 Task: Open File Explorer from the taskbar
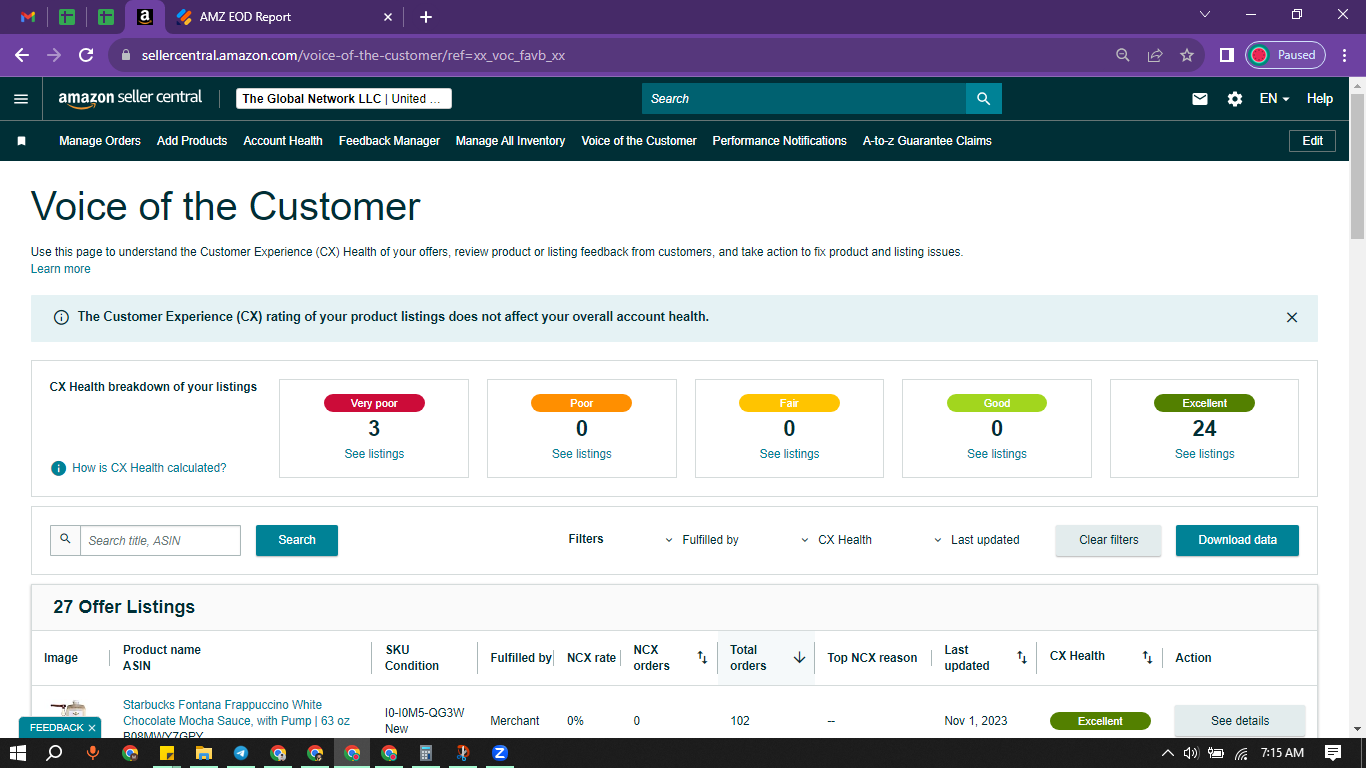(x=204, y=753)
